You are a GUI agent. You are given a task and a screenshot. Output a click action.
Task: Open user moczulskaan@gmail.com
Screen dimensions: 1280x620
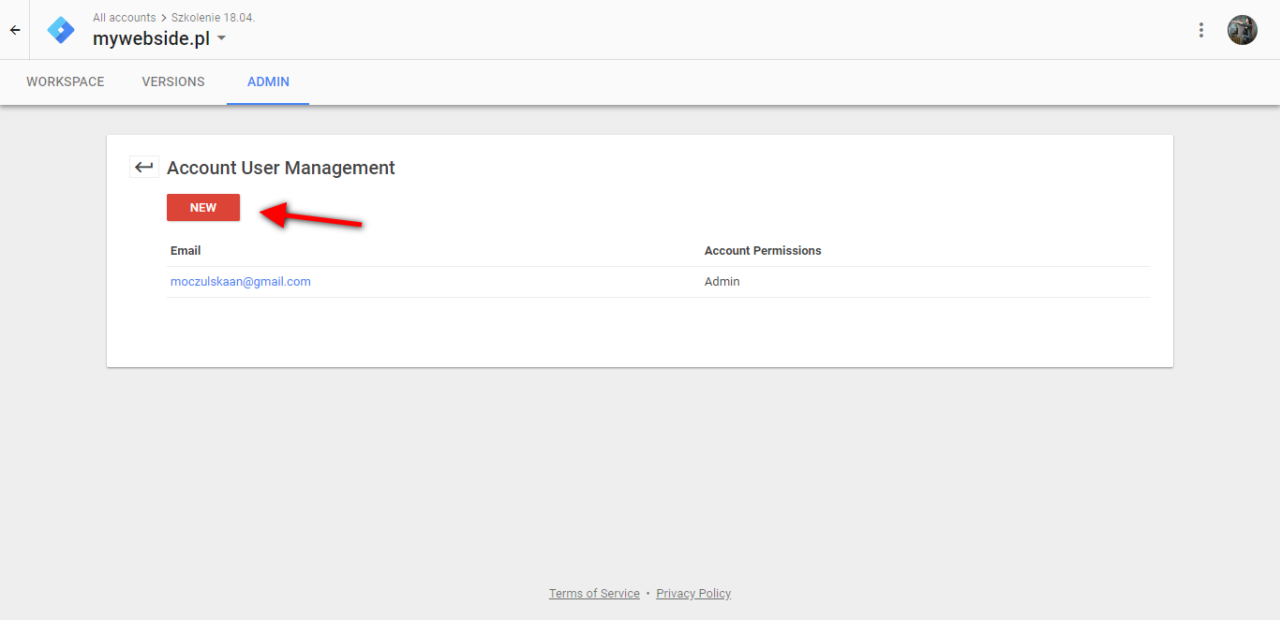(240, 281)
